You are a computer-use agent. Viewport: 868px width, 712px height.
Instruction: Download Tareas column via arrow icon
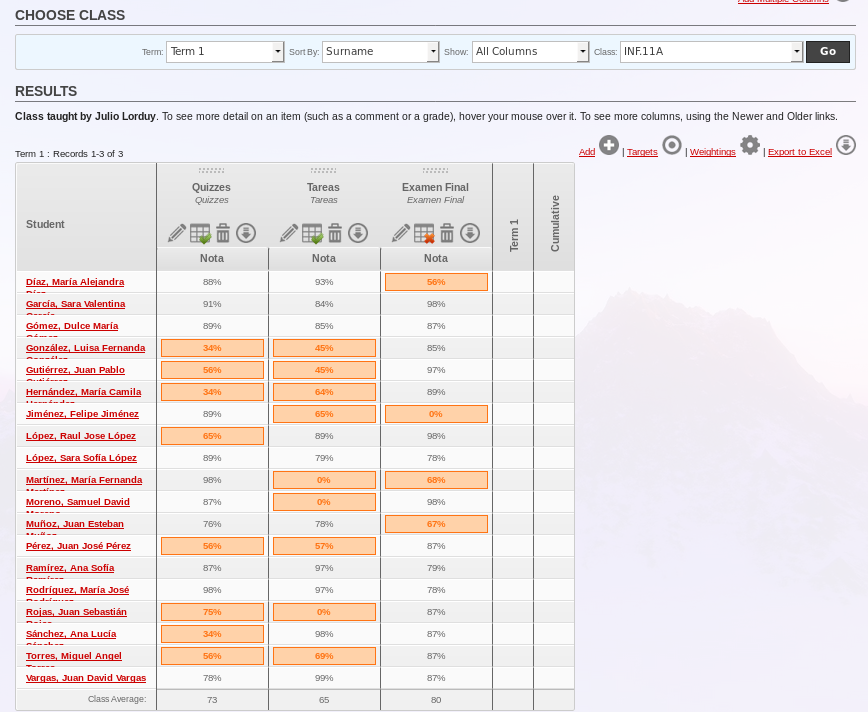(358, 233)
